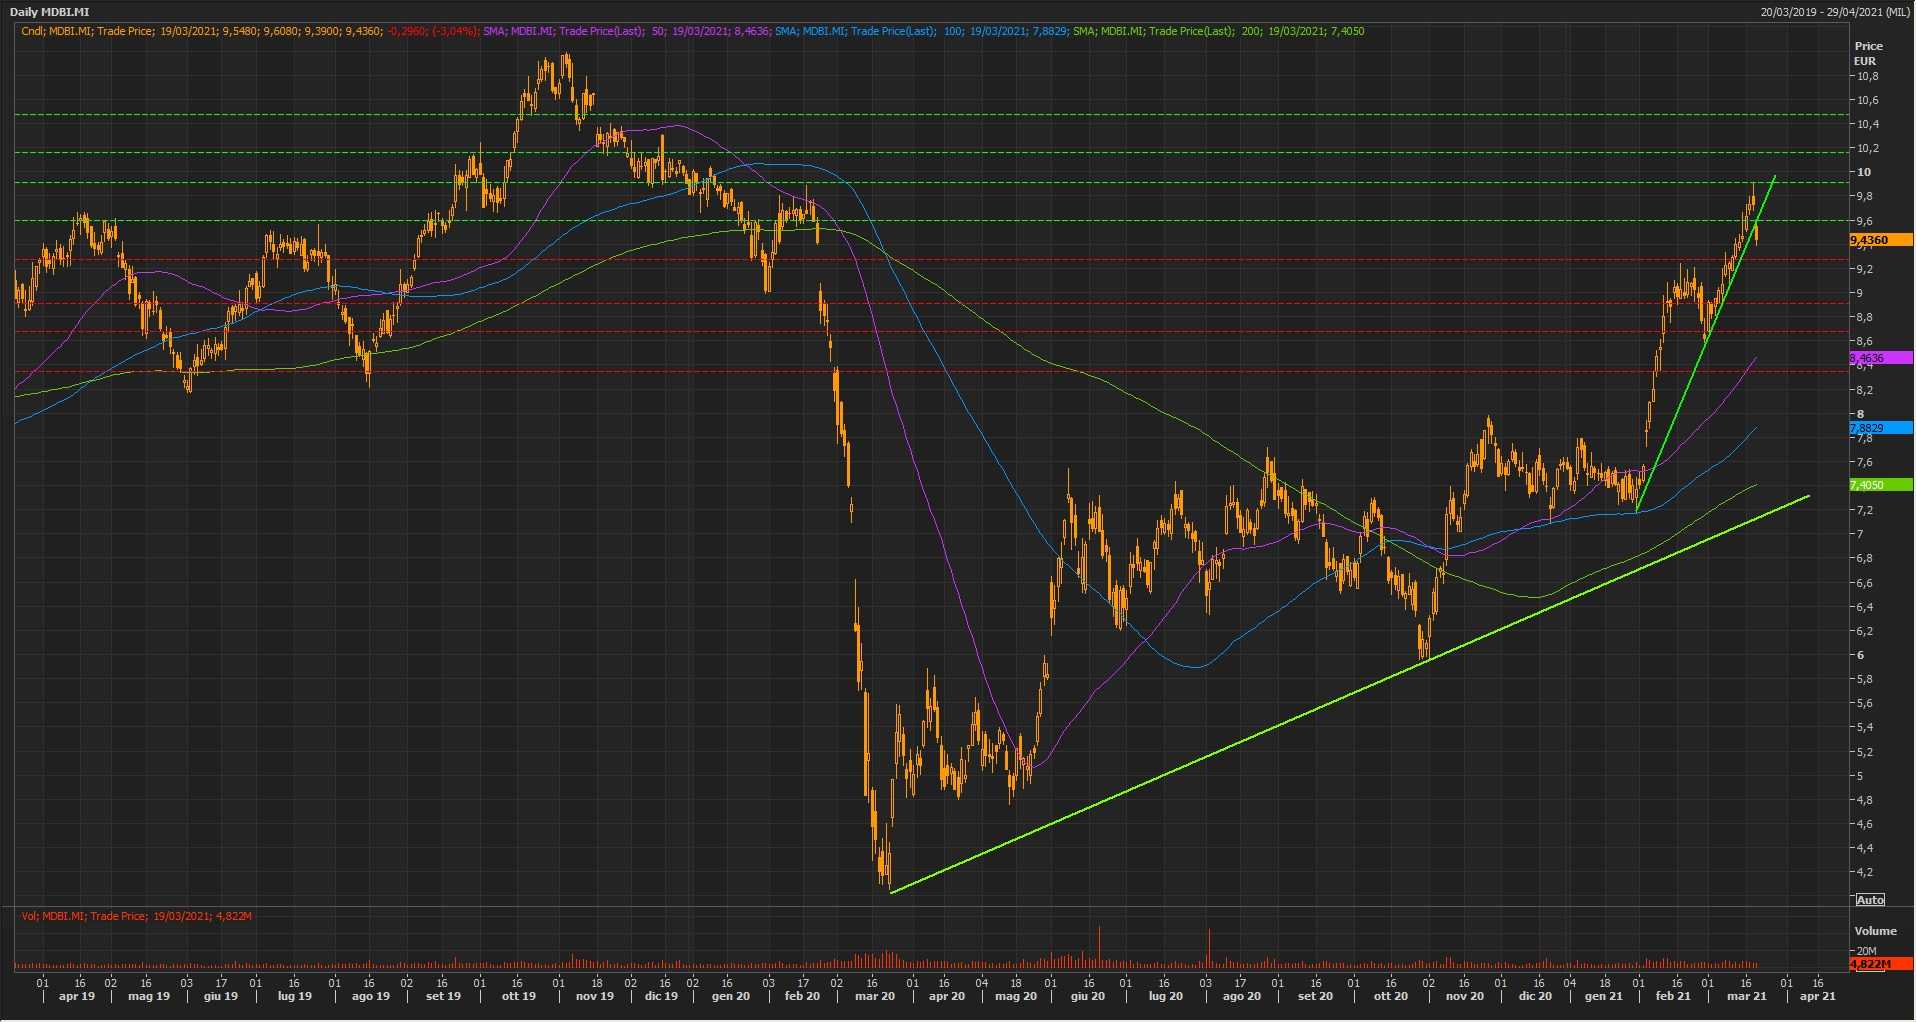This screenshot has height=1022, width=1916.
Task: Click the ott 20 label on time axis
Action: click(x=1390, y=996)
